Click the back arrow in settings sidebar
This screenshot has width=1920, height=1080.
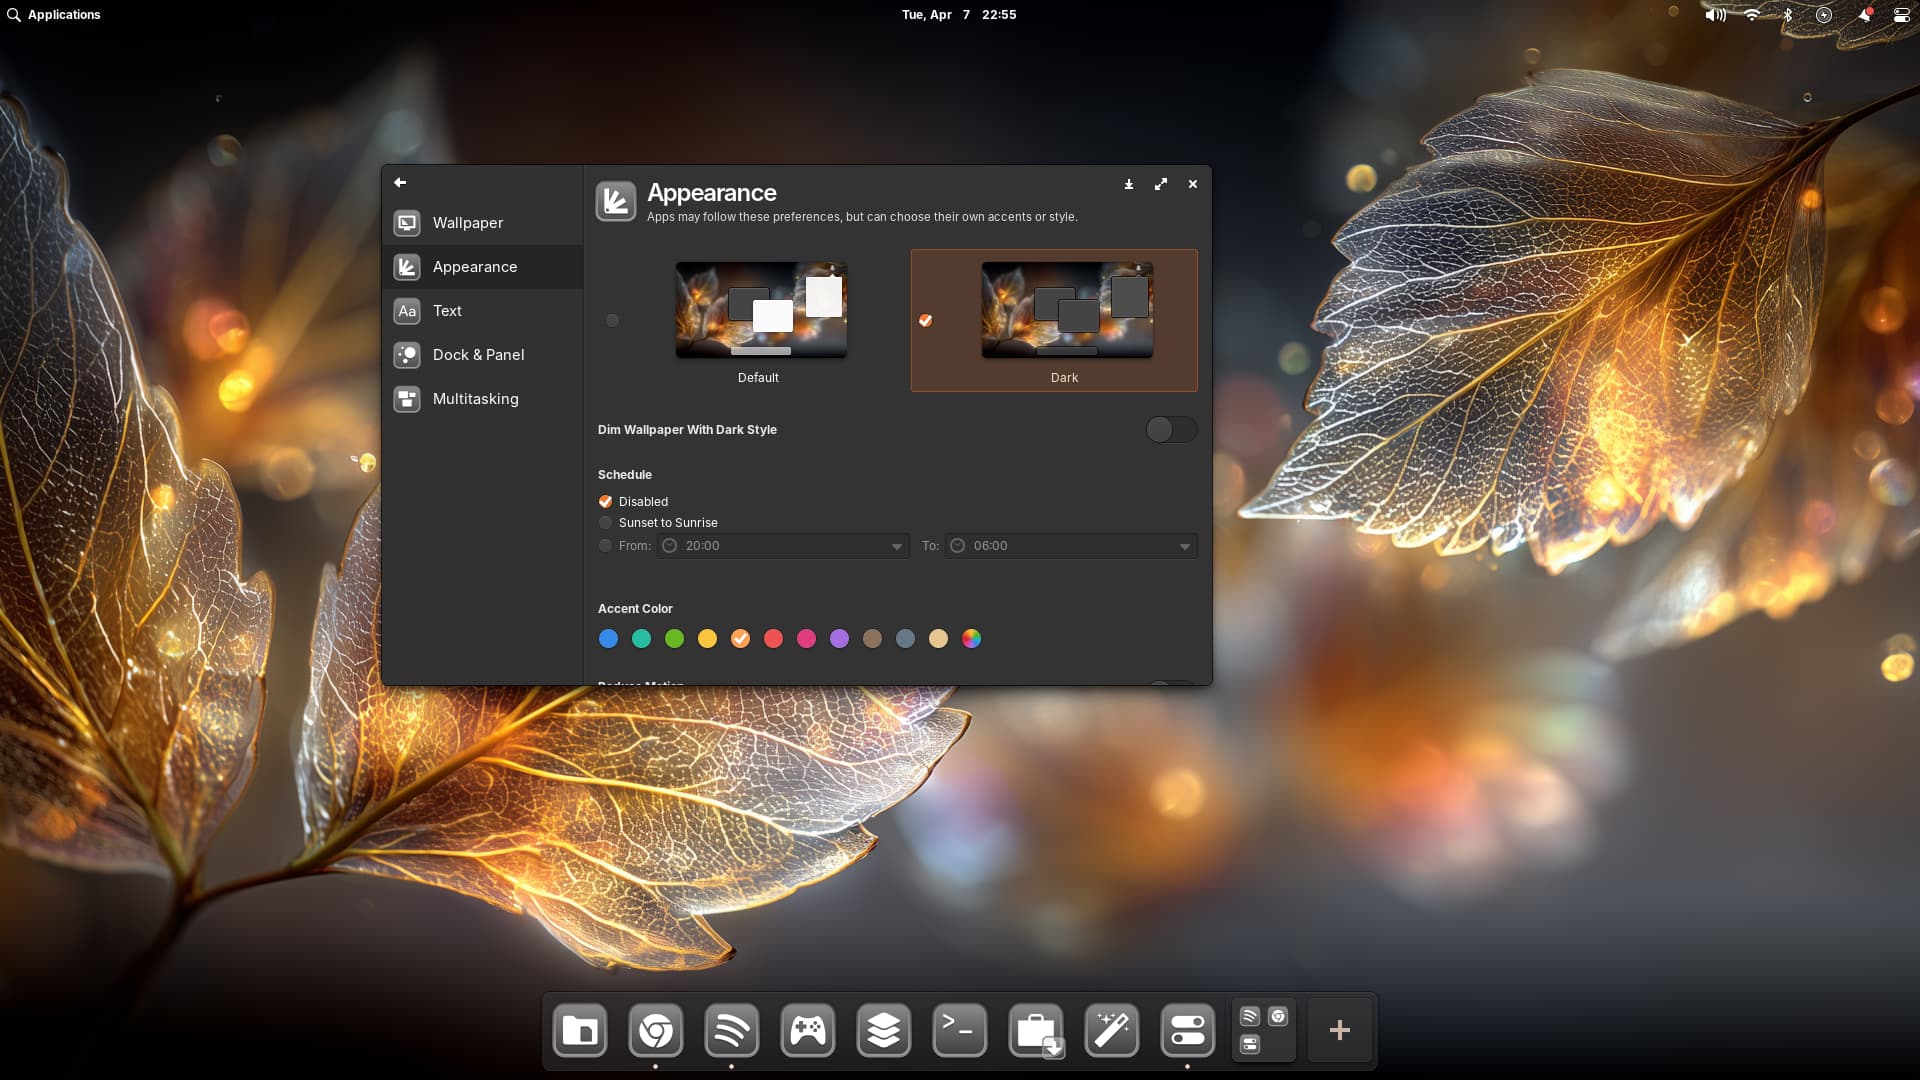coord(400,182)
